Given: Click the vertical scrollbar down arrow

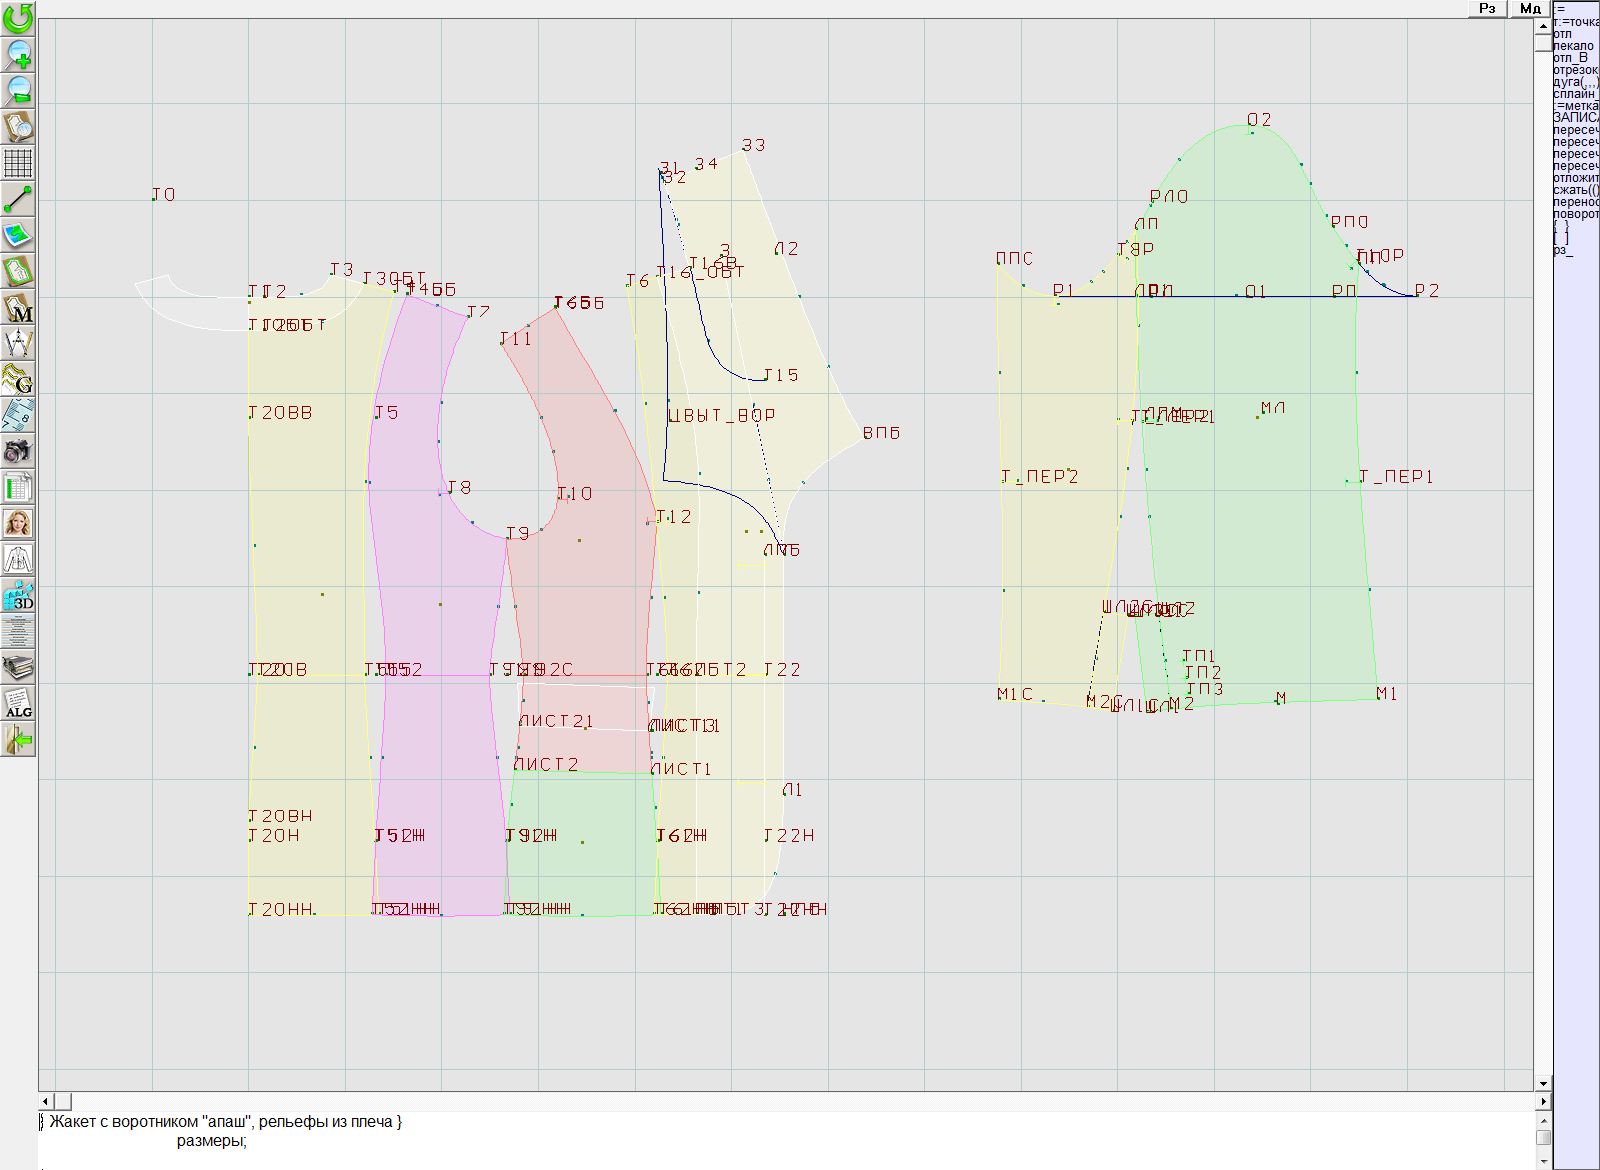Looking at the screenshot, I should (1543, 1083).
